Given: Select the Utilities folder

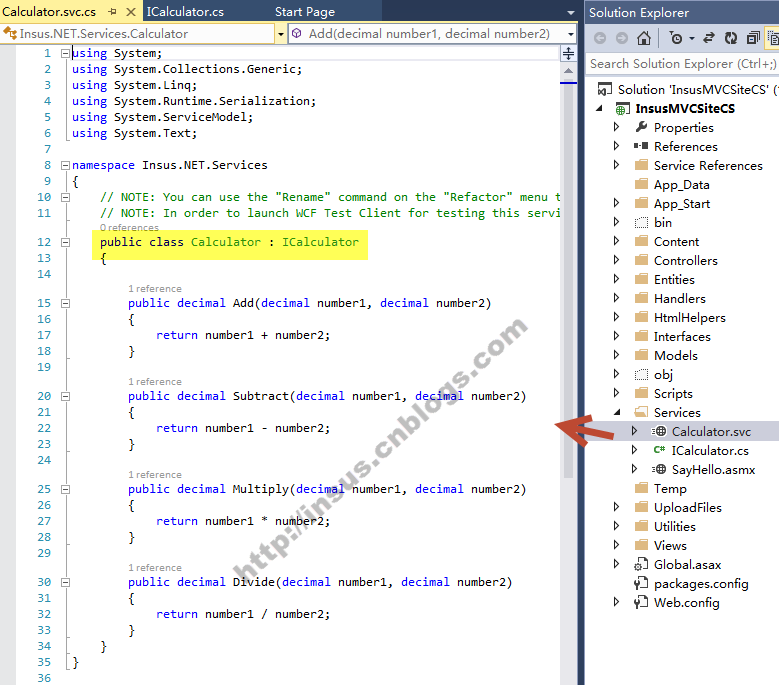Looking at the screenshot, I should (674, 526).
